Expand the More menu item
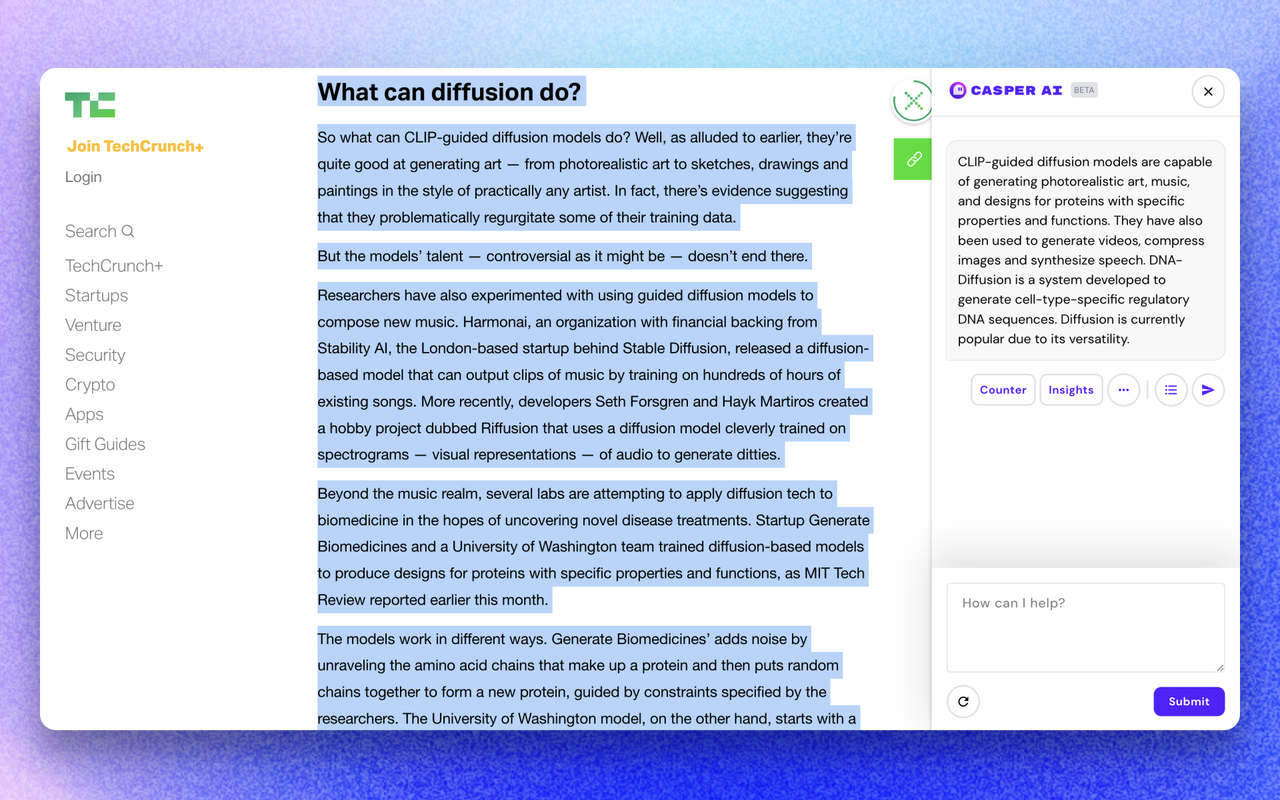Viewport: 1280px width, 800px height. coord(84,533)
